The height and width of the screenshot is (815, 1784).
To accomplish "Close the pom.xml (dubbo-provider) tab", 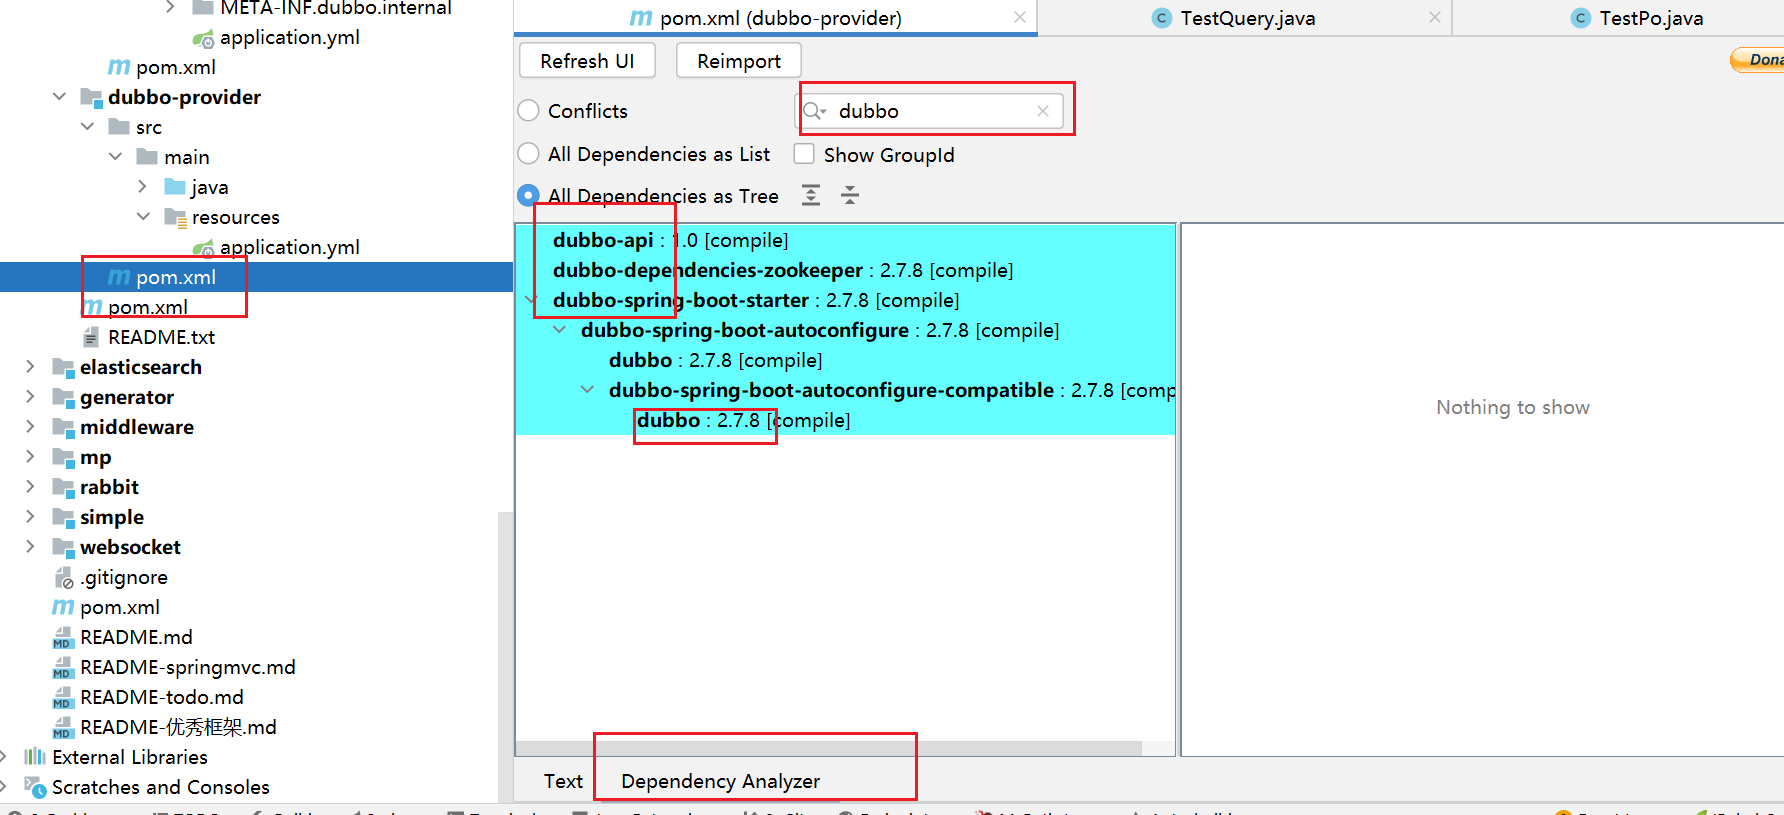I will (x=1020, y=17).
